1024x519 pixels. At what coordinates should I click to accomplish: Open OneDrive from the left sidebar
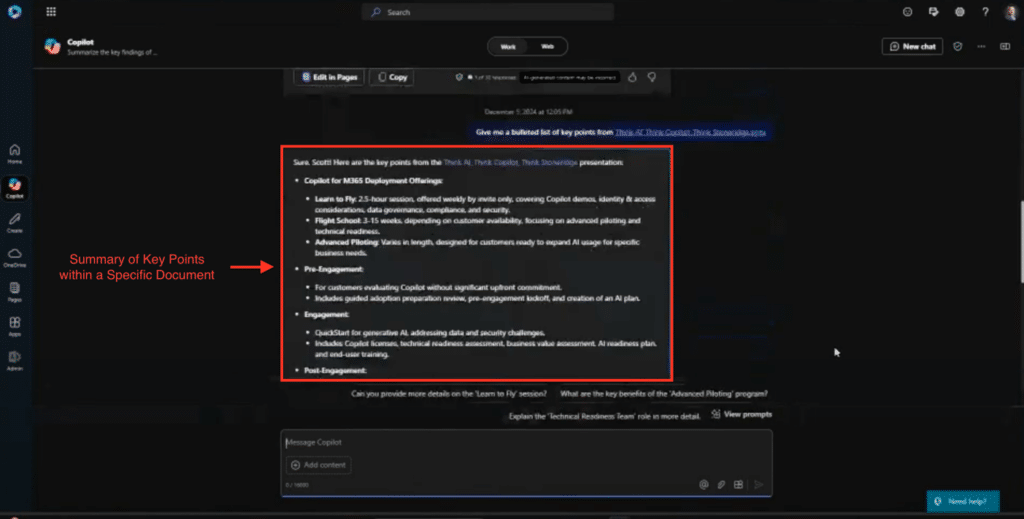15,257
